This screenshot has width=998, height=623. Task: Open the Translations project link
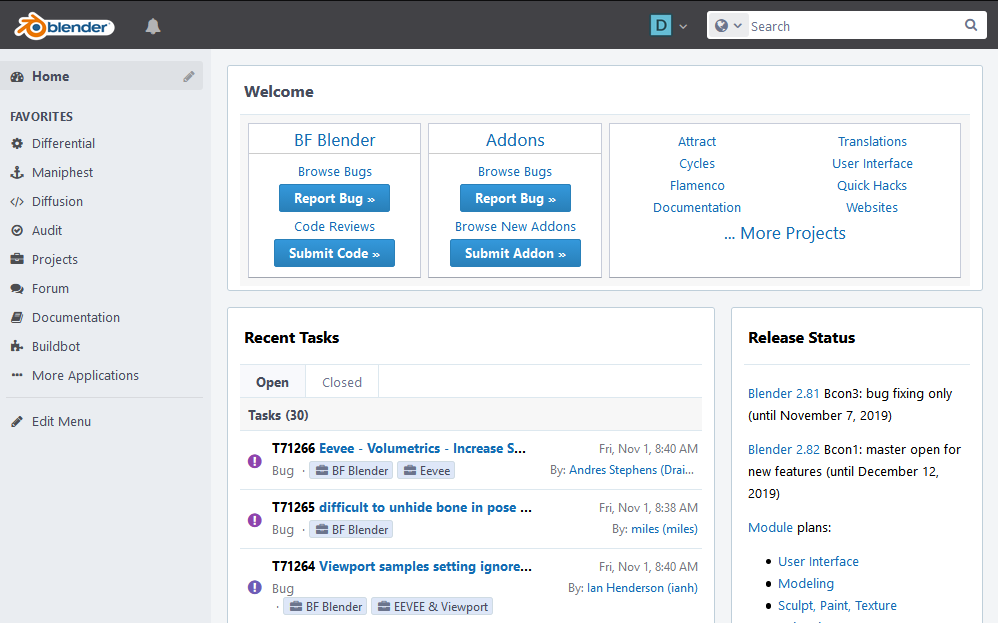(872, 141)
